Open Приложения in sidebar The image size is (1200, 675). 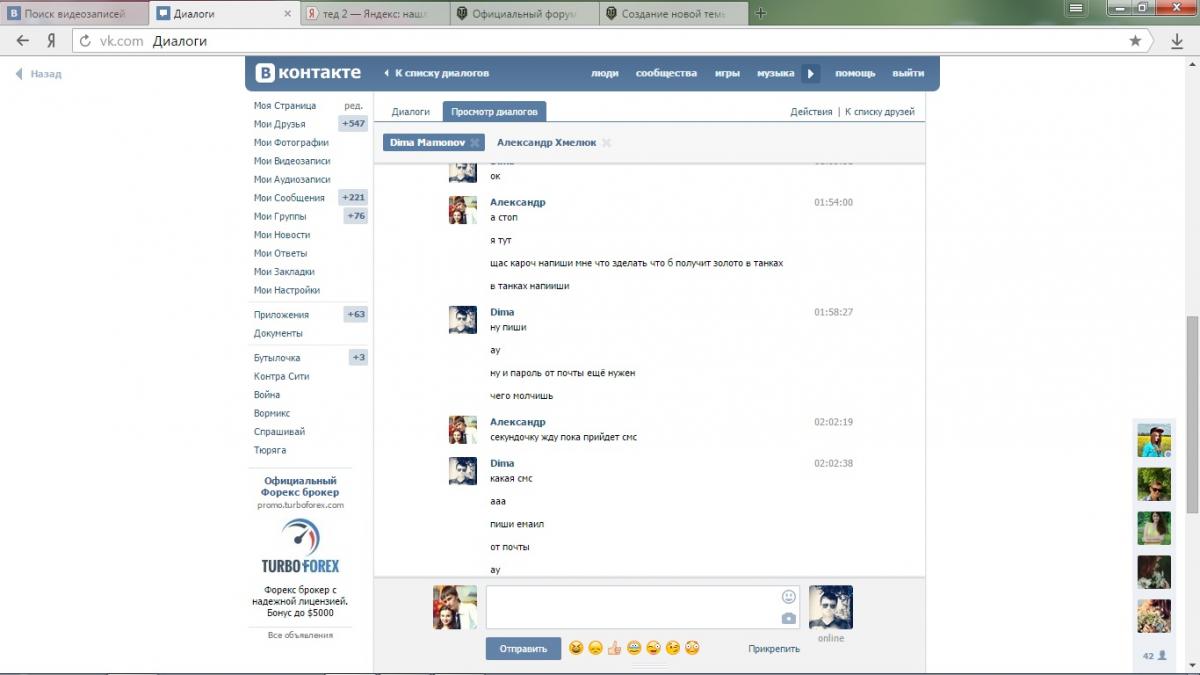(x=281, y=315)
